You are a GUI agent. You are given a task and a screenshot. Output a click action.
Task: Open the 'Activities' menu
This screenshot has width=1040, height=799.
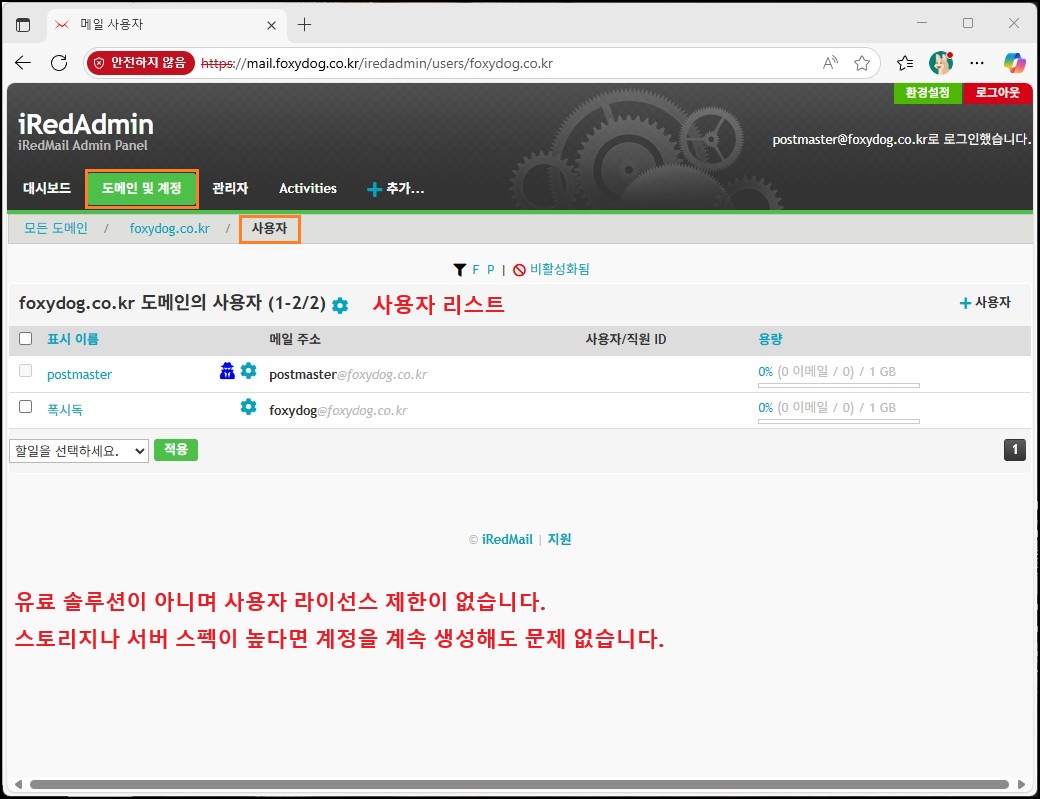click(x=308, y=188)
